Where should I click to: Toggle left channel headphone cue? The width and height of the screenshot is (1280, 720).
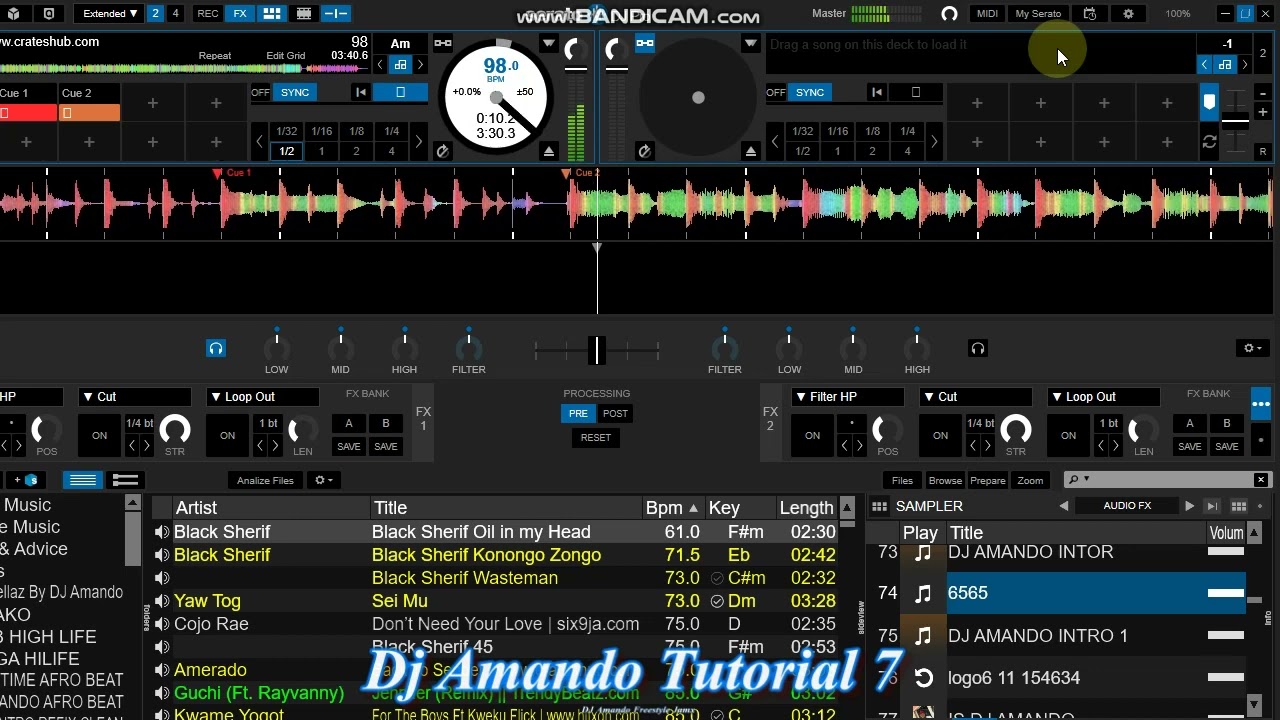216,348
